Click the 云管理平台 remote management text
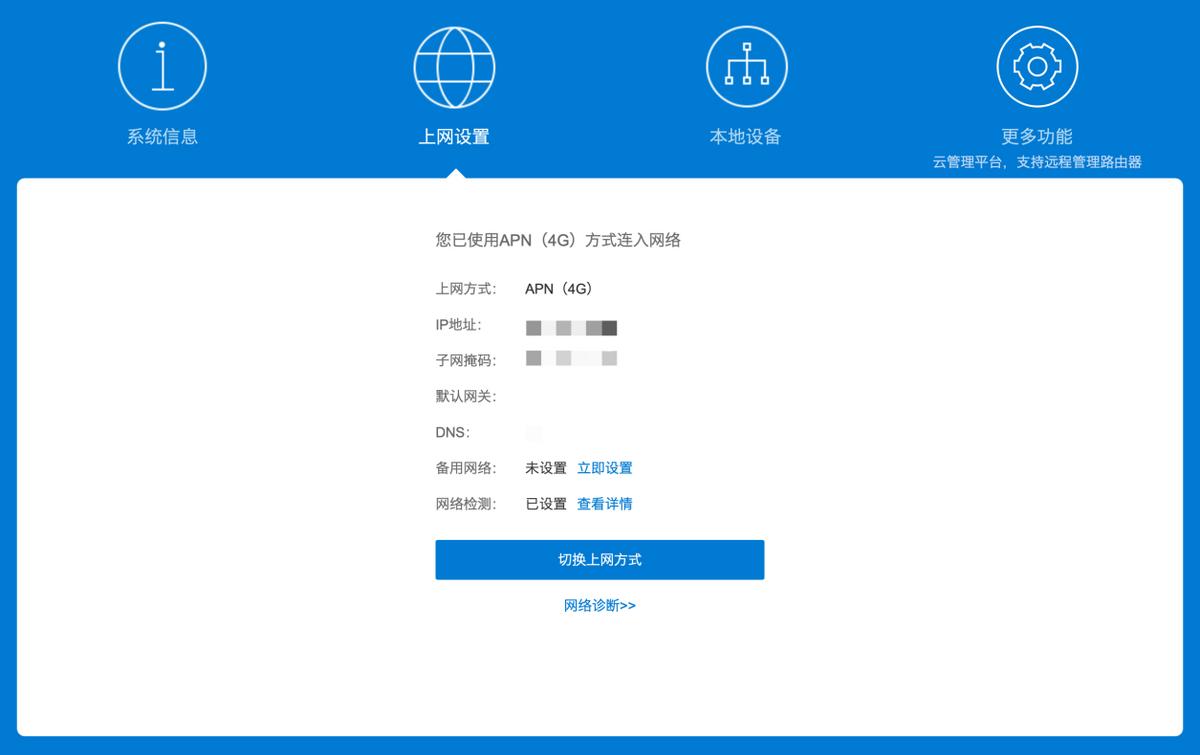Image resolution: width=1200 pixels, height=755 pixels. coord(1037,161)
